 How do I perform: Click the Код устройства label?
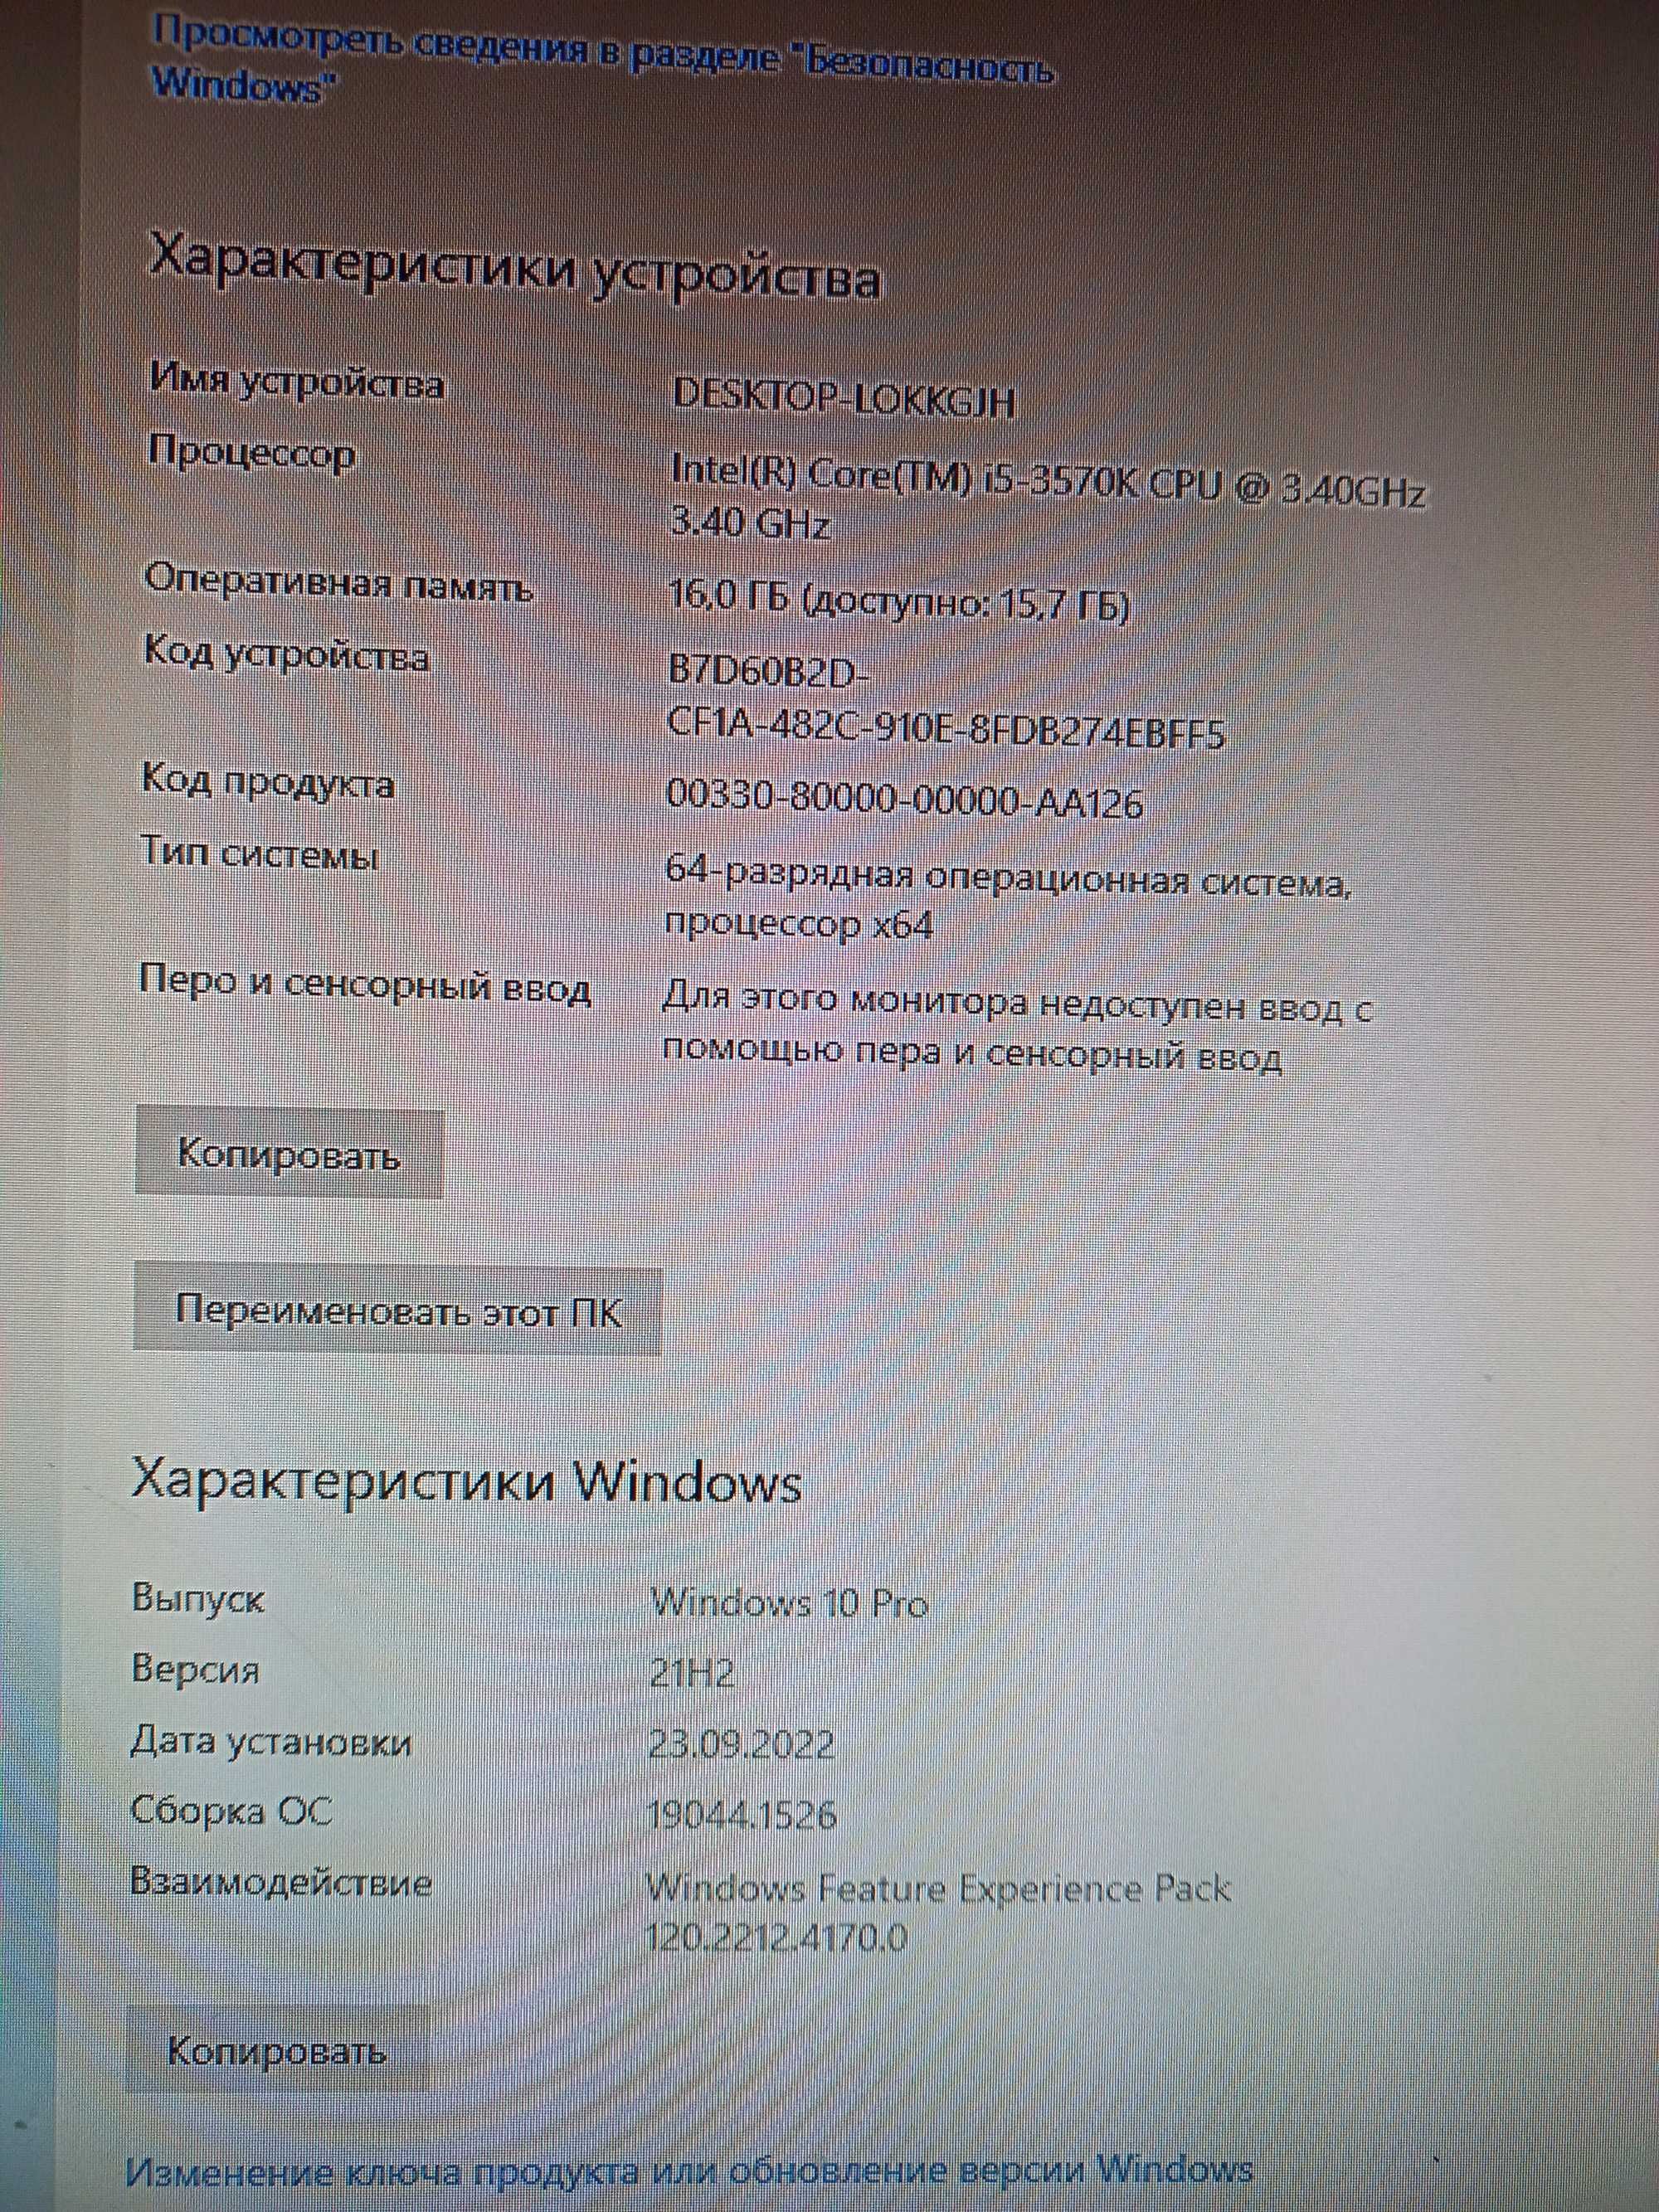click(287, 657)
